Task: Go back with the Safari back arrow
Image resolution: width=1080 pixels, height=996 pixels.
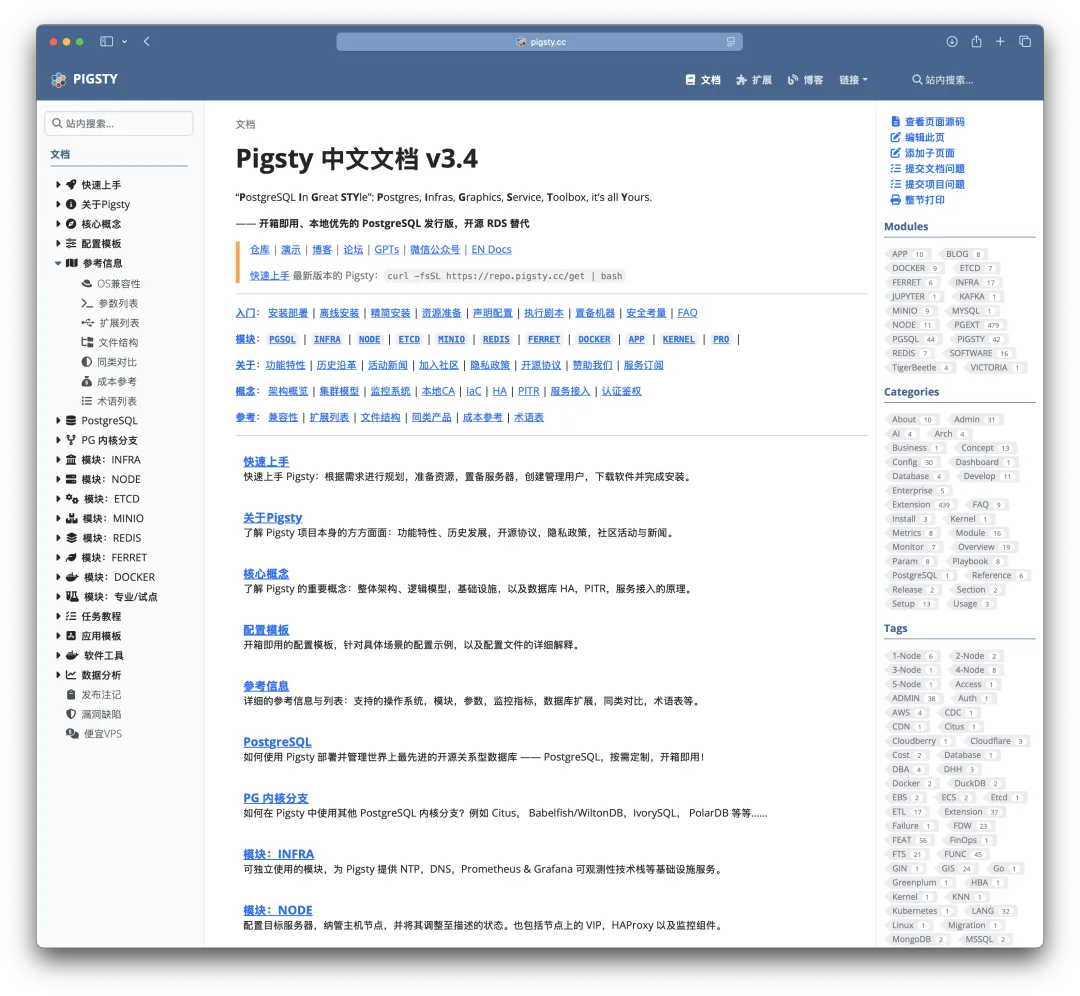Action: (x=147, y=41)
